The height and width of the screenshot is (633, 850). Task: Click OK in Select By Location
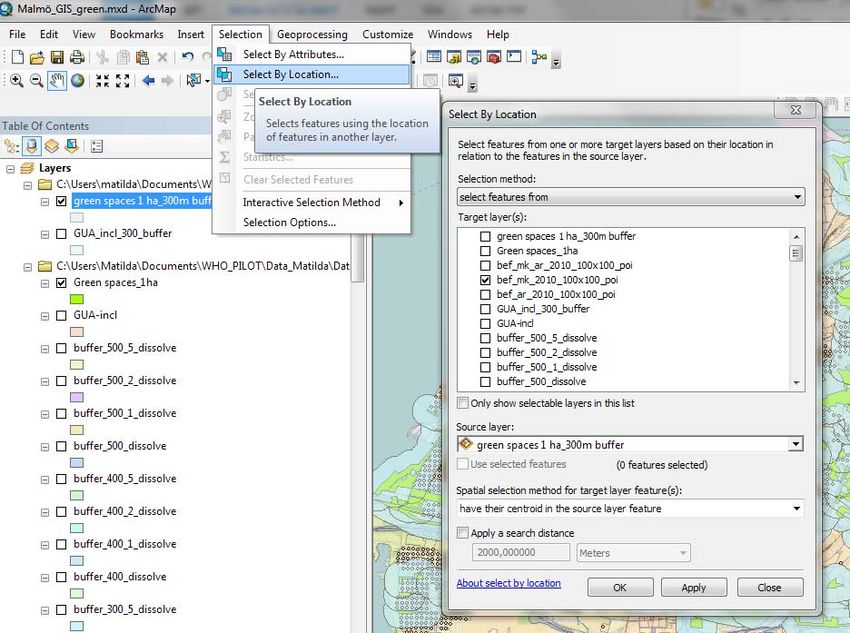tap(620, 587)
